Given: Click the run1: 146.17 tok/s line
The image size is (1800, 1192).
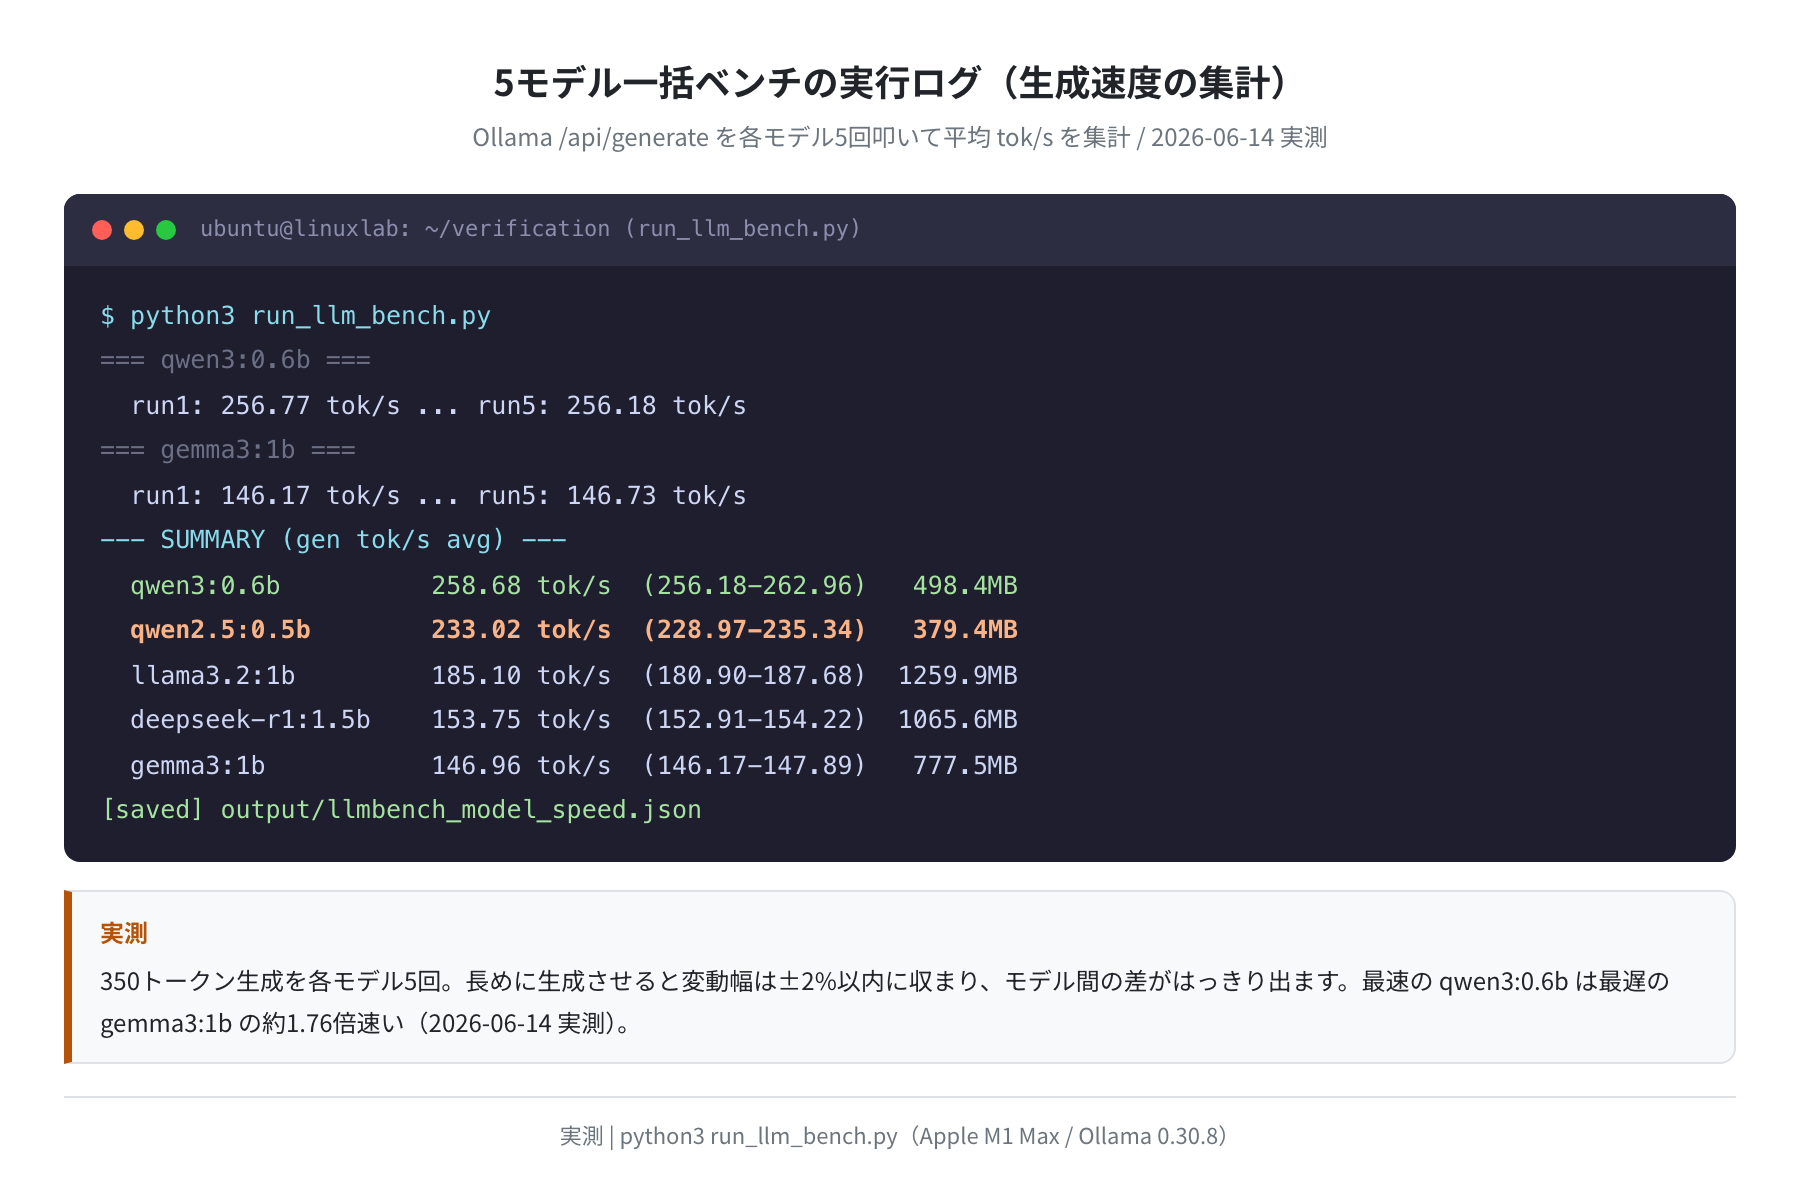Looking at the screenshot, I should tap(438, 495).
